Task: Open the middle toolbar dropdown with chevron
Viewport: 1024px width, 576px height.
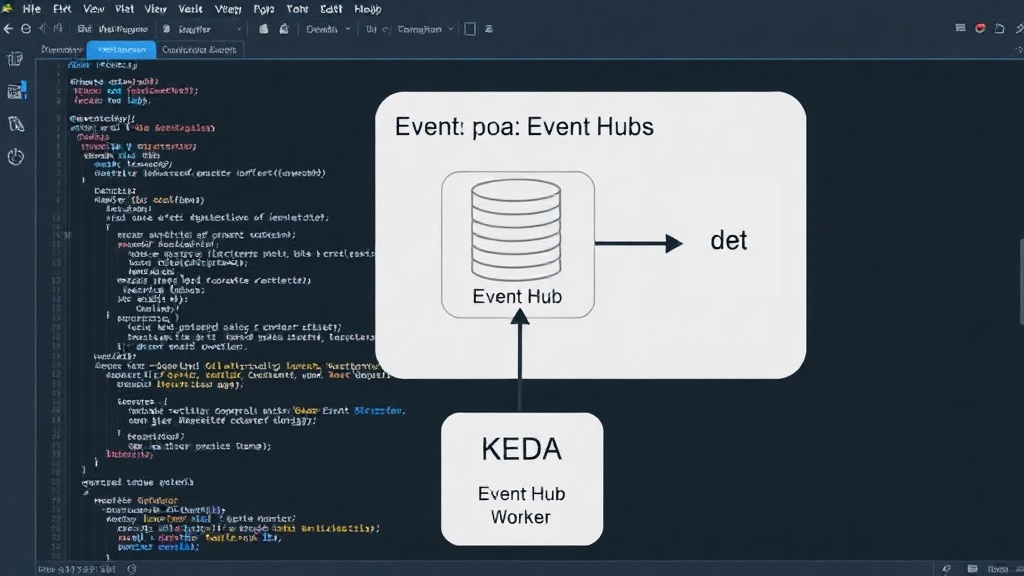Action: (x=328, y=29)
